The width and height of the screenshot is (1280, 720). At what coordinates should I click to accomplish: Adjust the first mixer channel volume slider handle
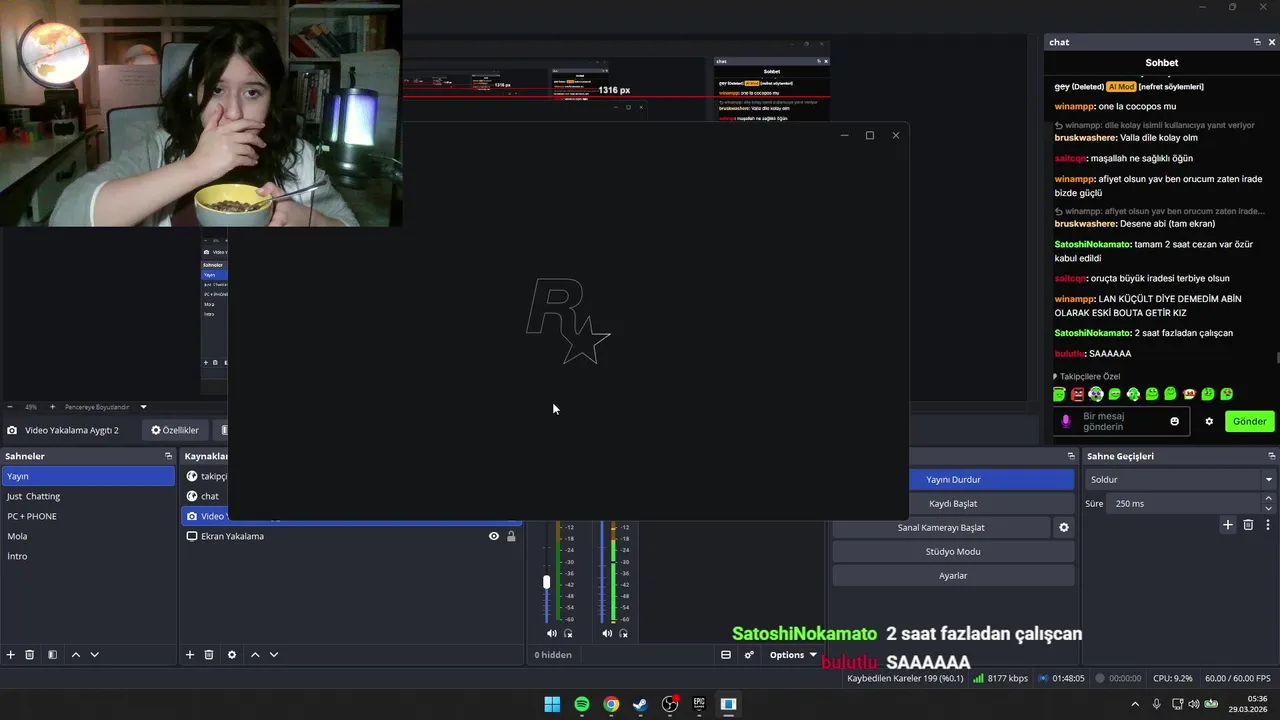coord(546,581)
